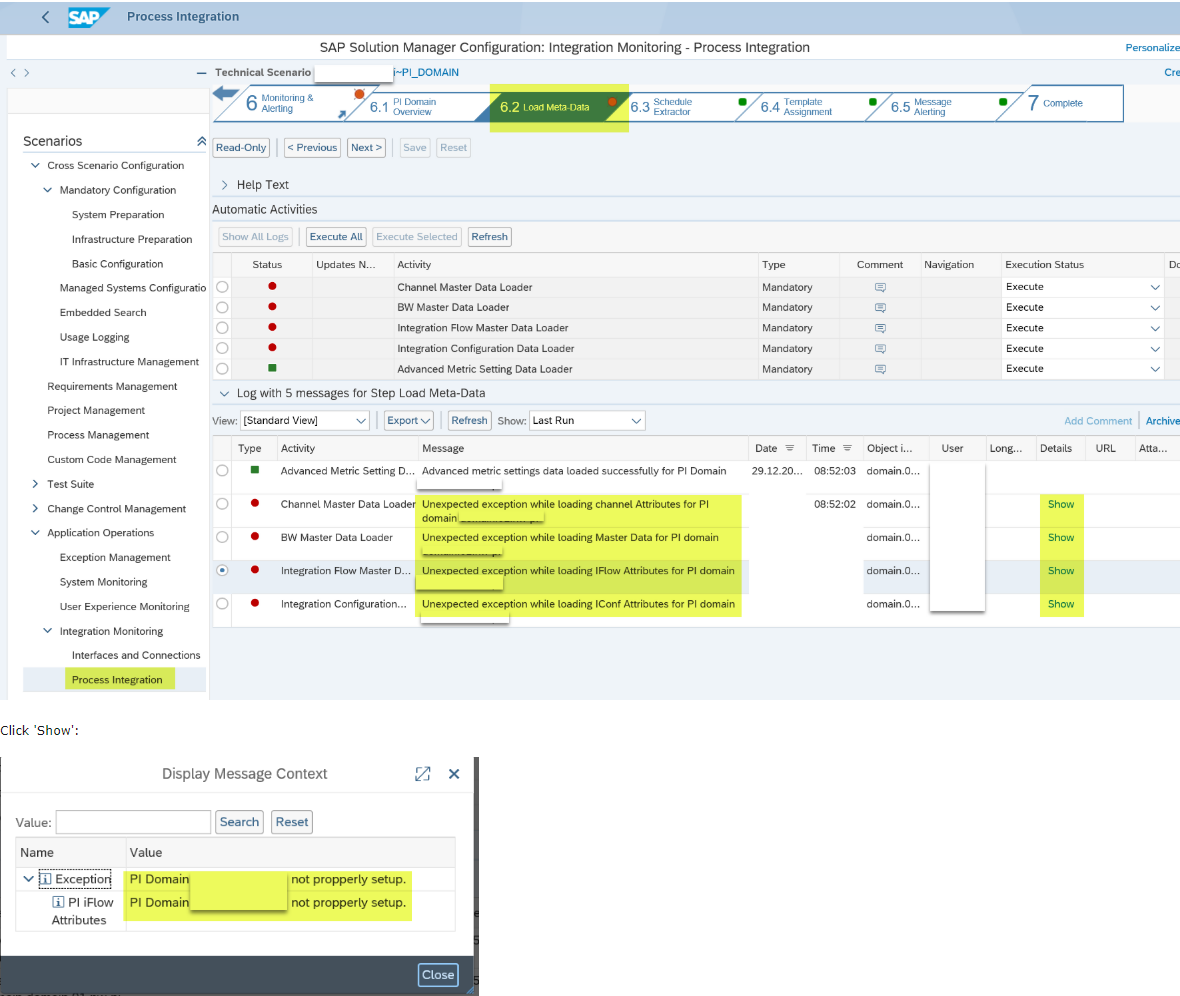
Task: Select Advanced Metric Setting Data Loader activity radio
Action: pyautogui.click(x=222, y=369)
